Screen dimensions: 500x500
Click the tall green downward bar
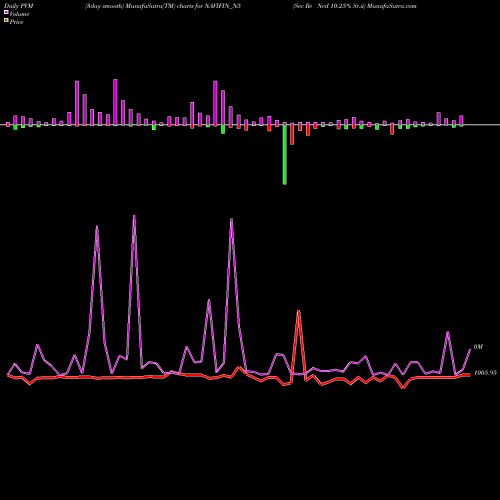click(x=284, y=154)
